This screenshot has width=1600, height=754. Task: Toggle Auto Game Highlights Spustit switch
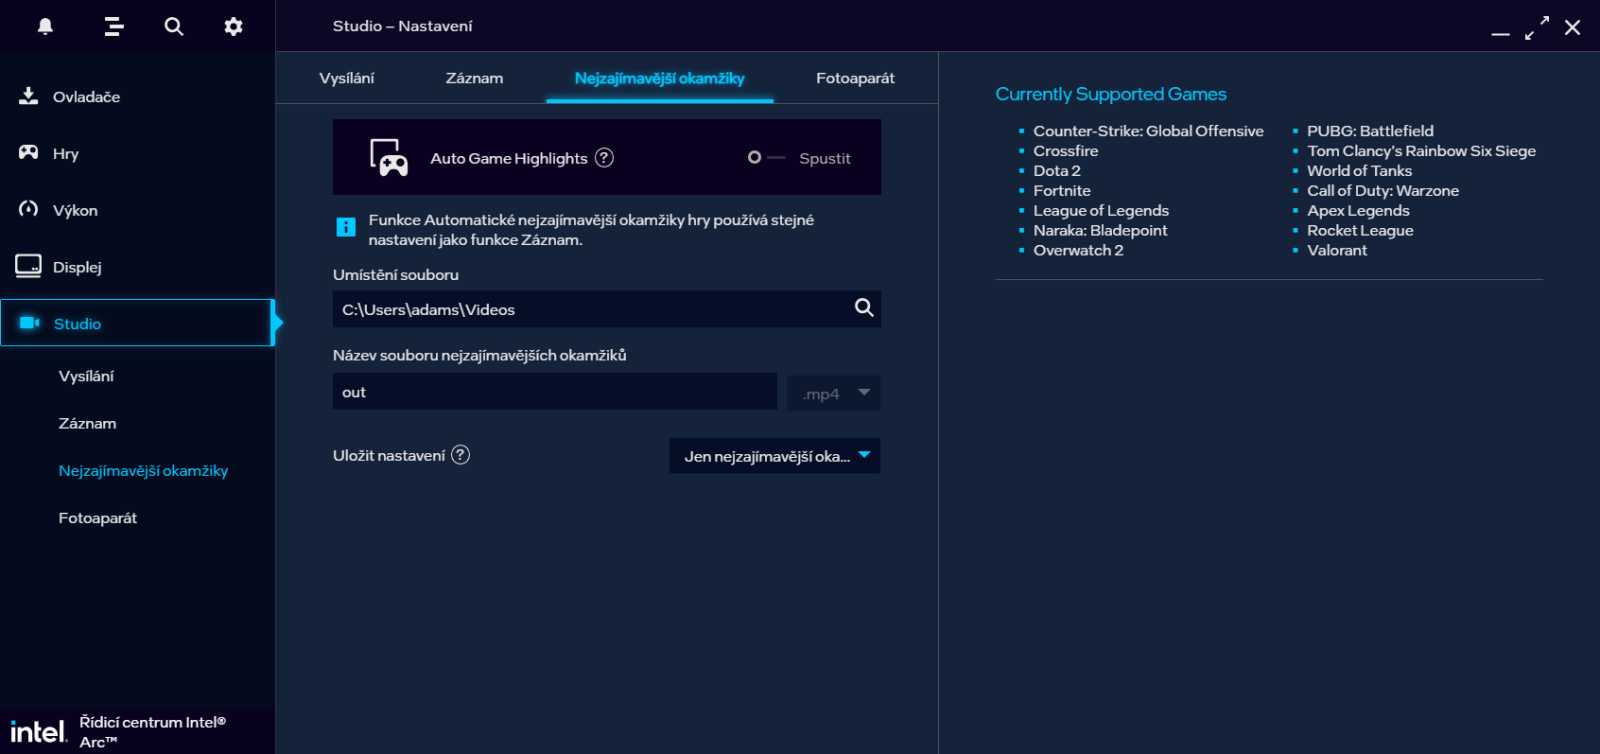(767, 158)
